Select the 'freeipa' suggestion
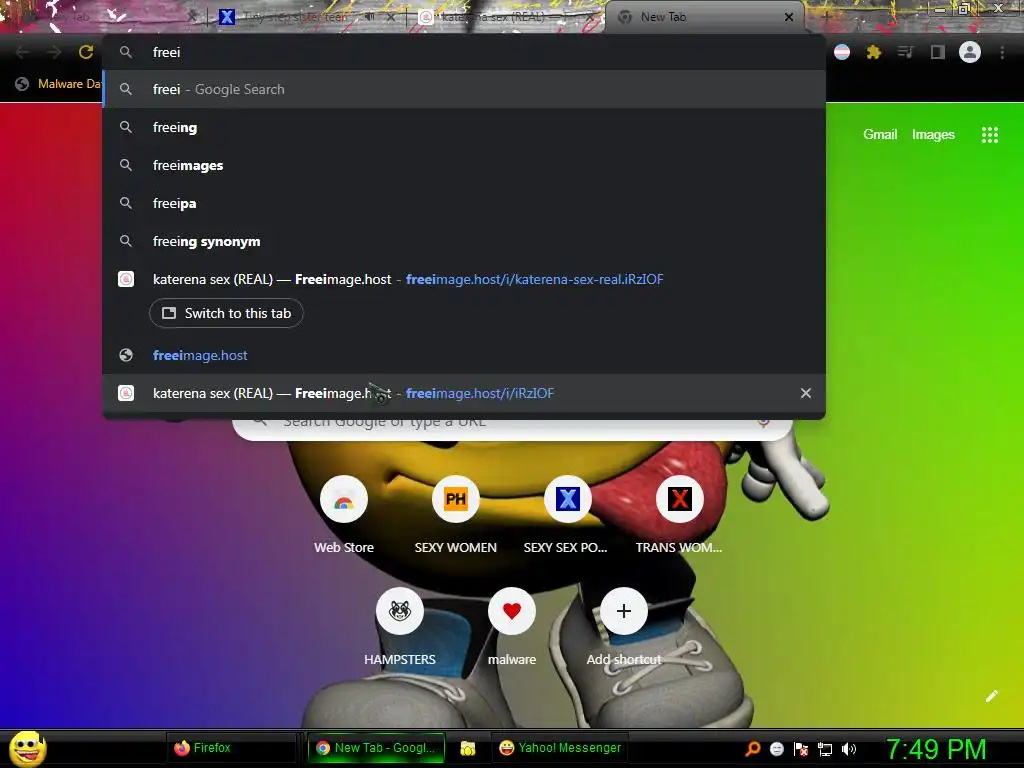The height and width of the screenshot is (768, 1024). pos(464,203)
